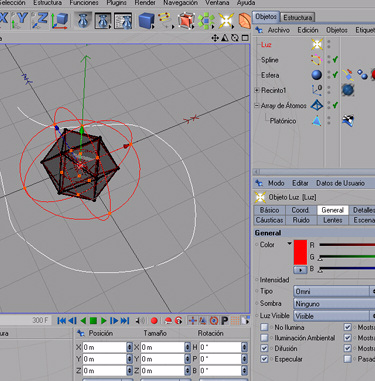Play the animation forward
Screen dimensions: 375x381
[104, 321]
